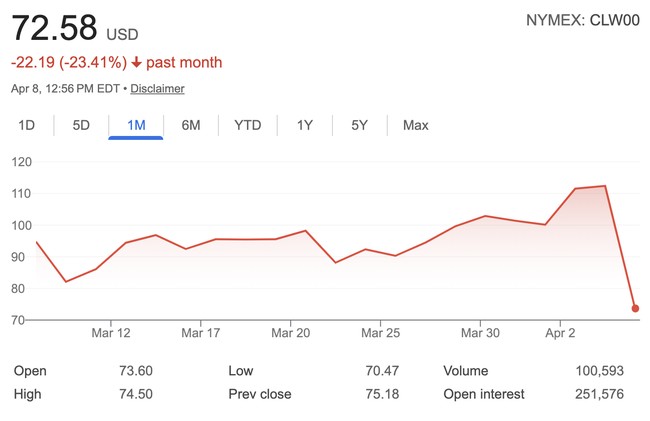This screenshot has height=421, width=650.
Task: Select the active 1M tab
Action: (x=136, y=125)
